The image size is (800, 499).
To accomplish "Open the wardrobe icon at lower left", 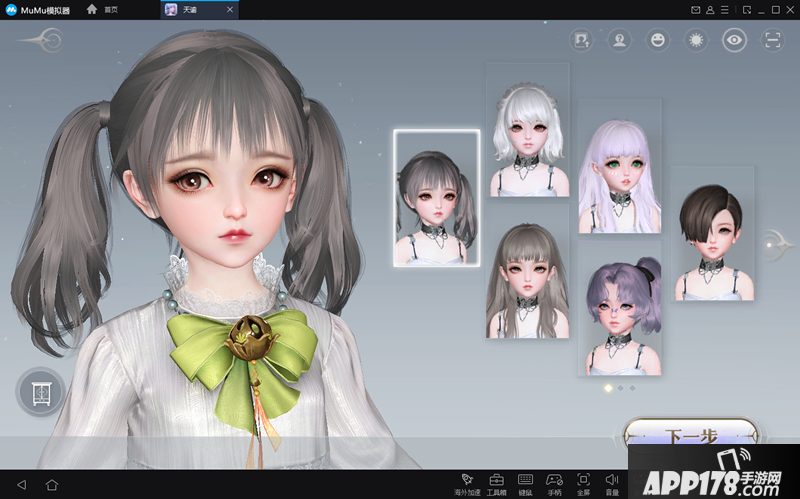I will (40, 391).
